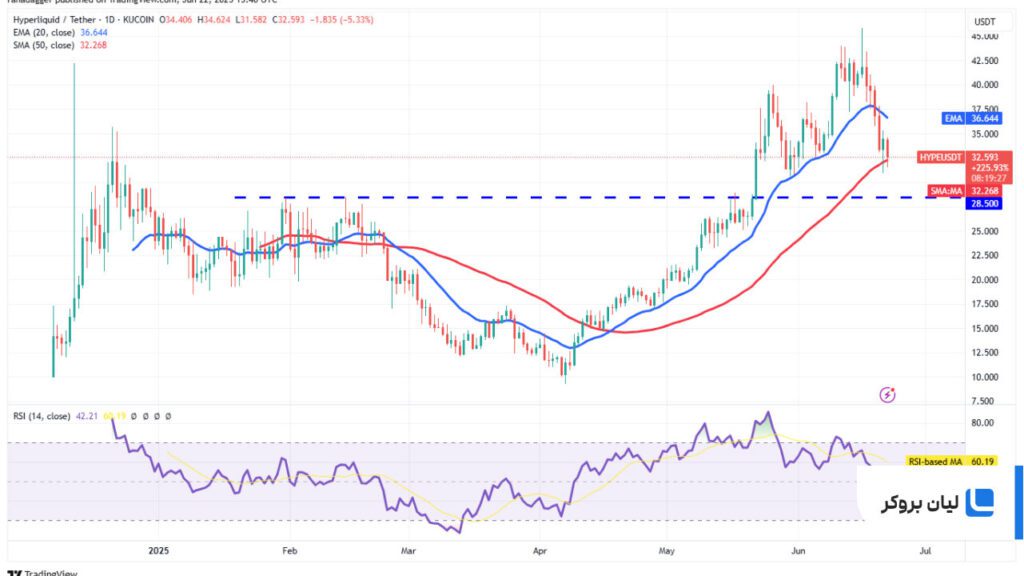Click the -1.835 (-5.33%) change value
Image resolution: width=1024 pixels, height=576 pixels.
pyautogui.click(x=342, y=20)
